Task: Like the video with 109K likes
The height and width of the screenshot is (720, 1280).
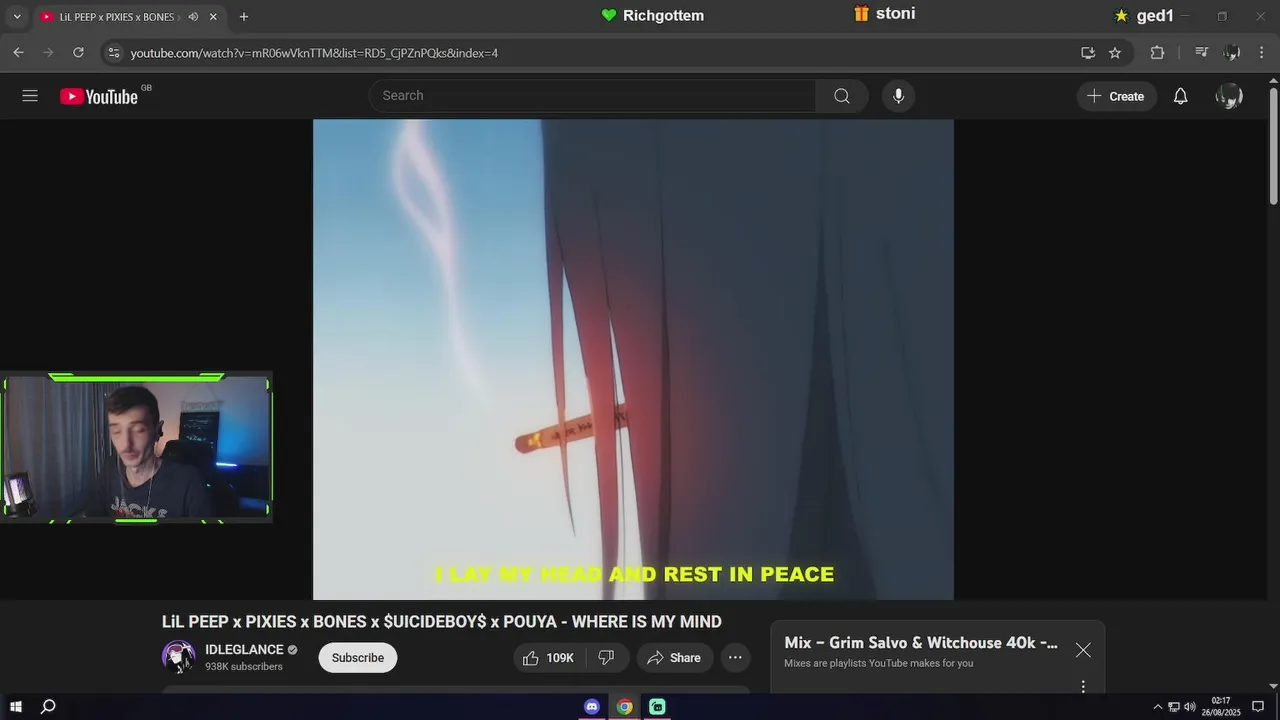Action: [549, 657]
